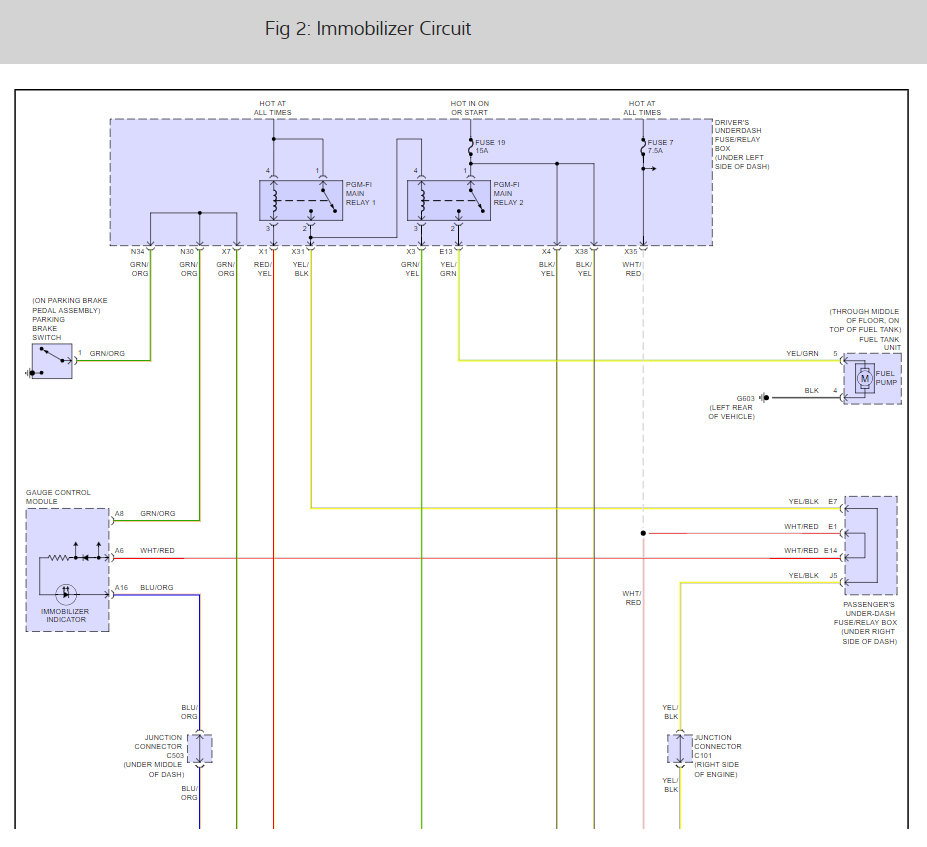
Task: Click connector pin label X31
Action: (x=298, y=252)
